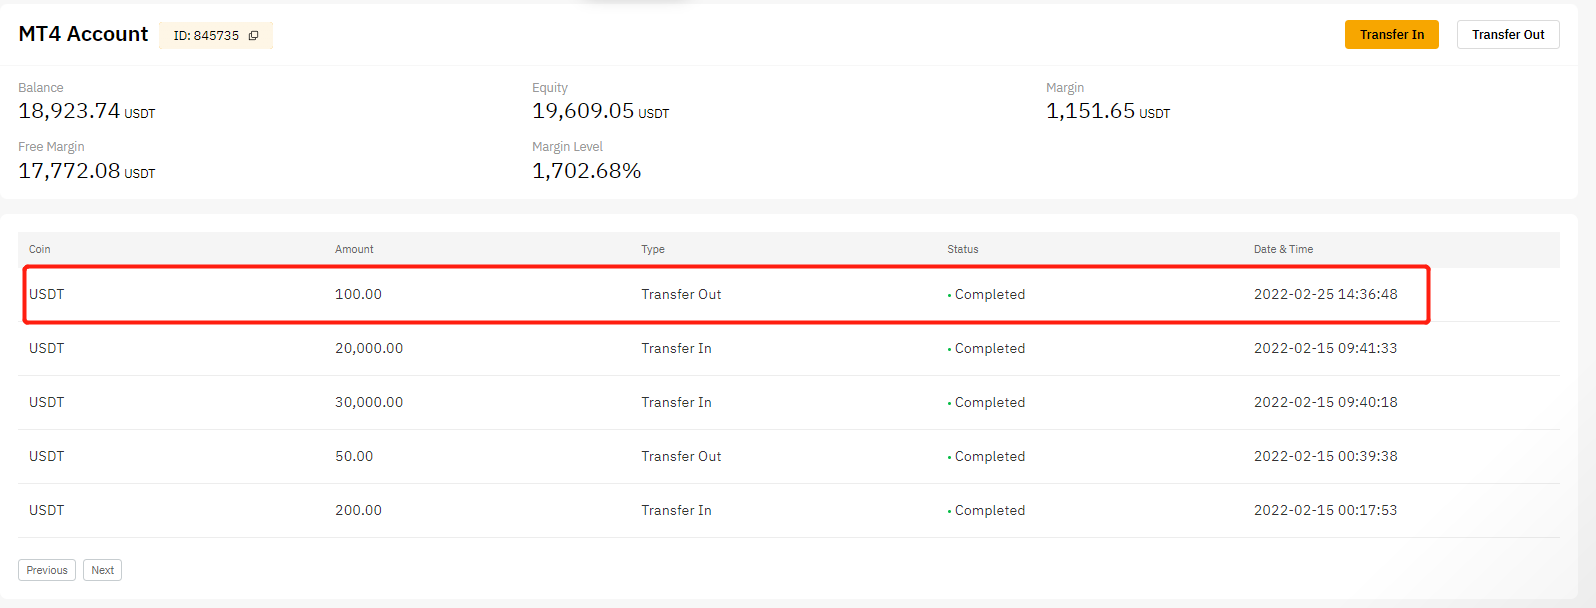Copy the account ID using the copy icon
The image size is (1596, 608).
(254, 36)
